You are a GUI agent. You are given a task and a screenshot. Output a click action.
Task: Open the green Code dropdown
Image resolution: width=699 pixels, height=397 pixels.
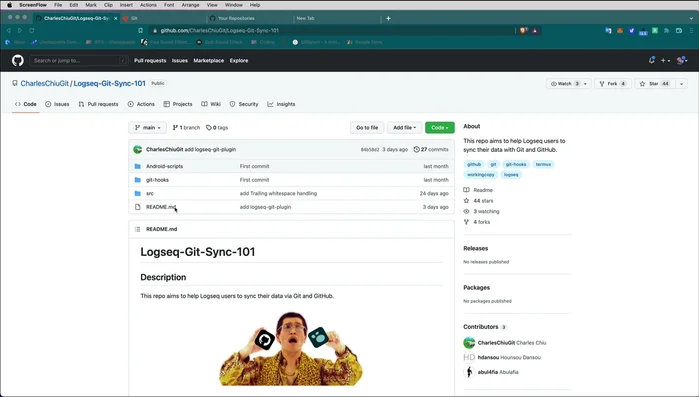click(x=440, y=127)
